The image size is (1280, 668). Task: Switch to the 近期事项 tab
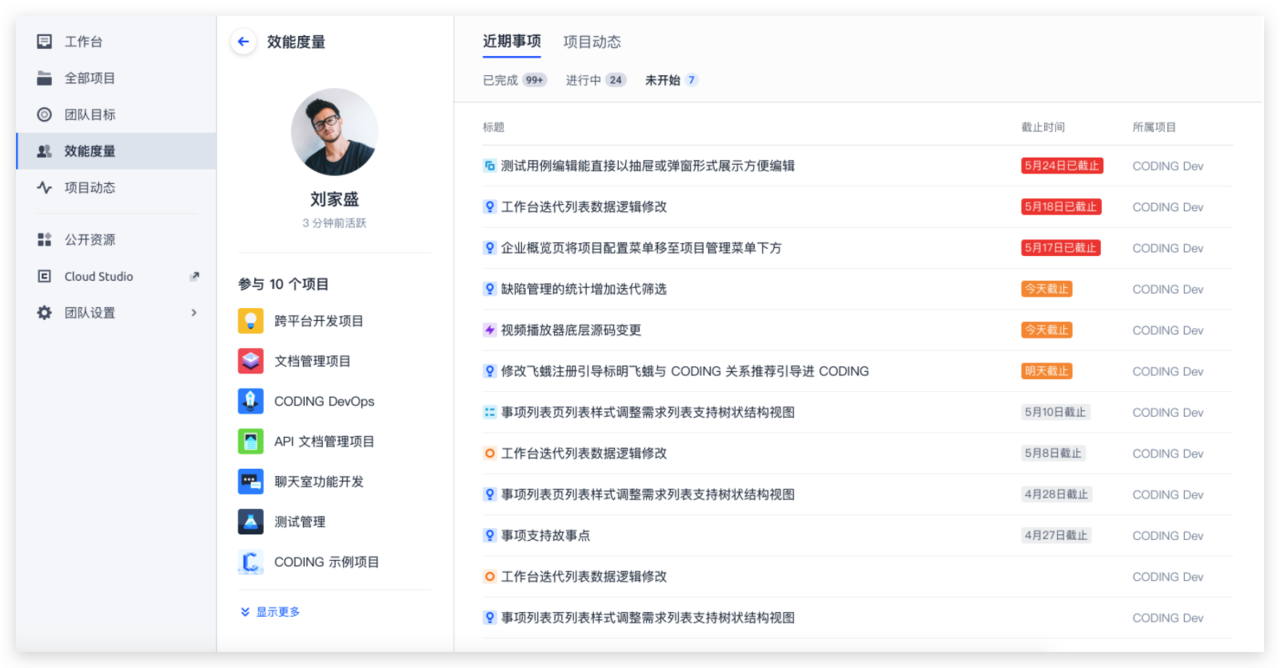point(512,42)
